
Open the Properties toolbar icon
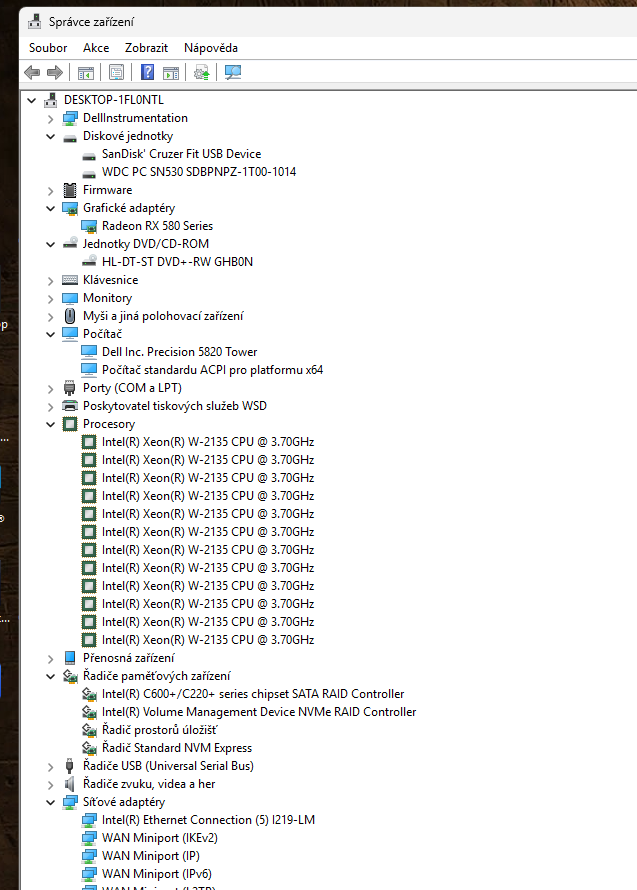point(116,72)
